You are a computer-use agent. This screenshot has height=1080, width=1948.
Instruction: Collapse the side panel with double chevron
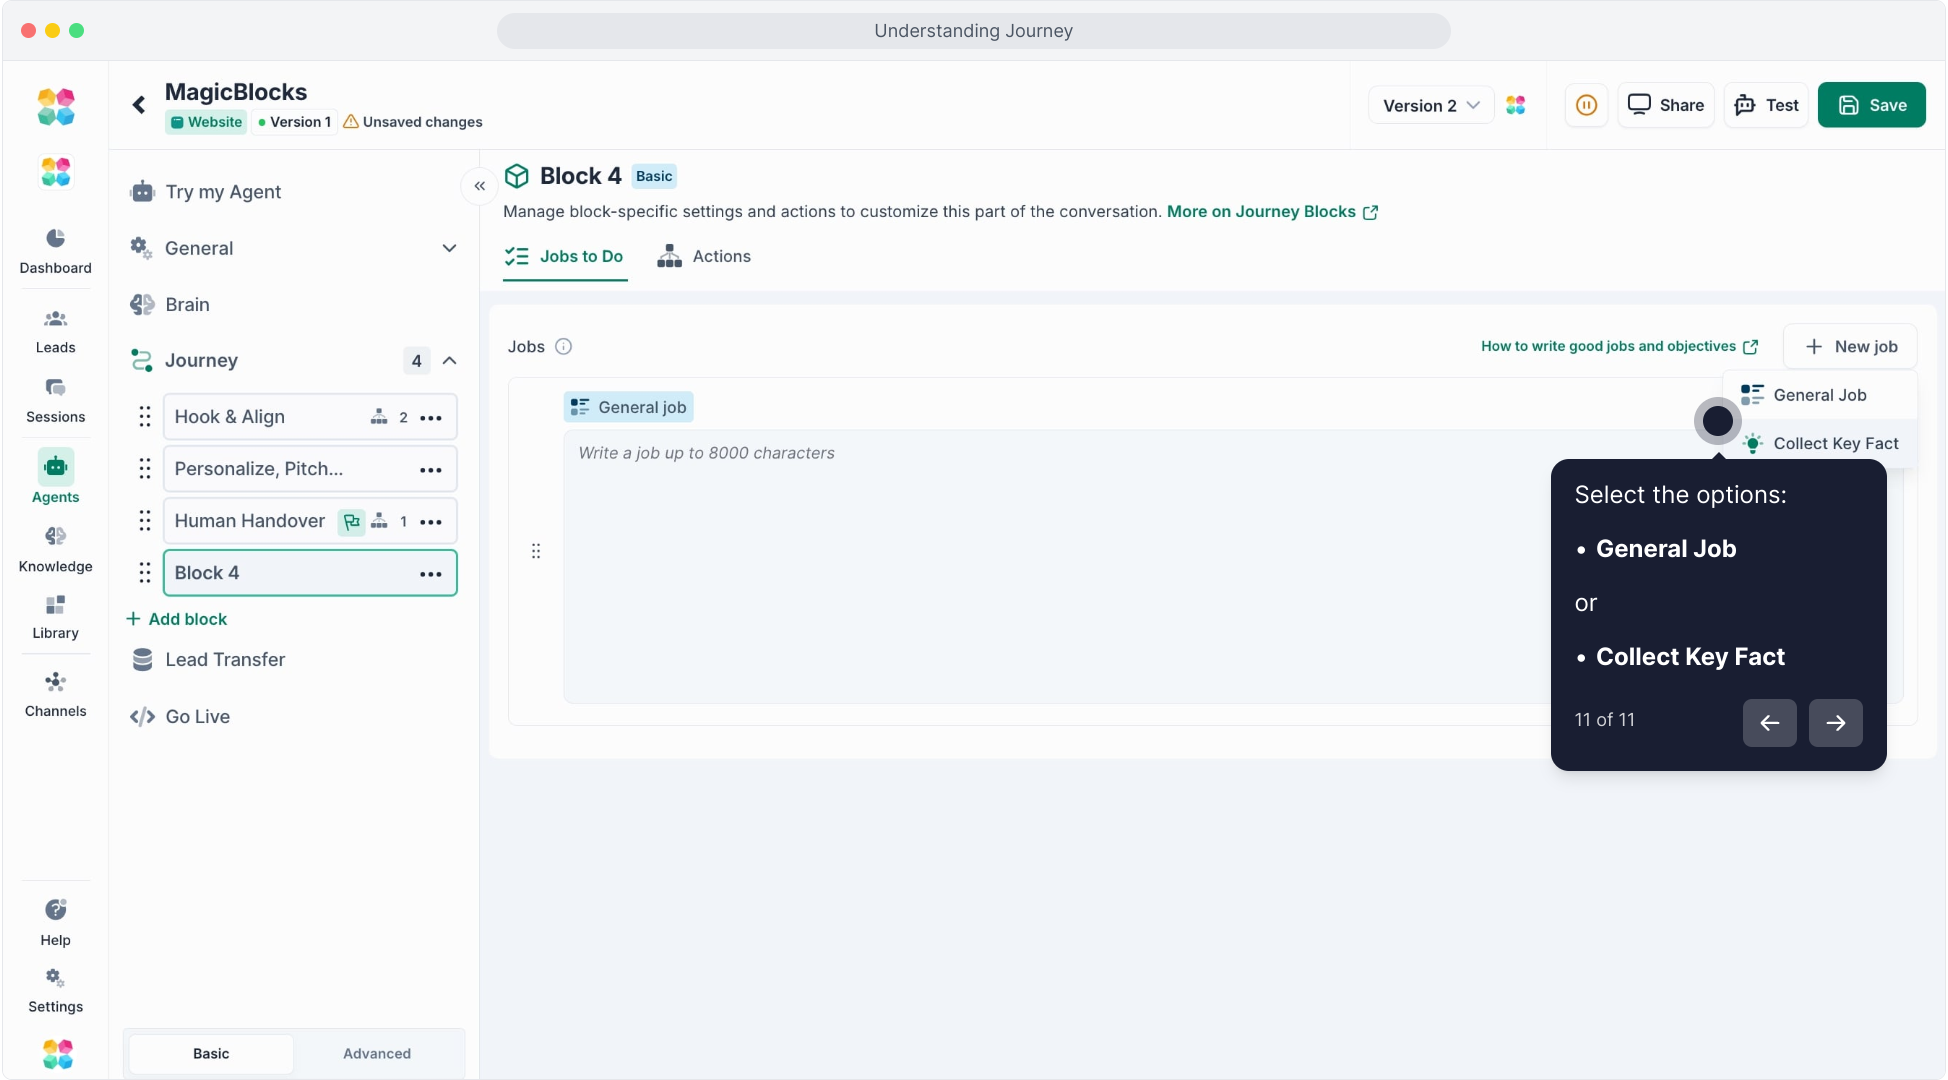(x=480, y=186)
